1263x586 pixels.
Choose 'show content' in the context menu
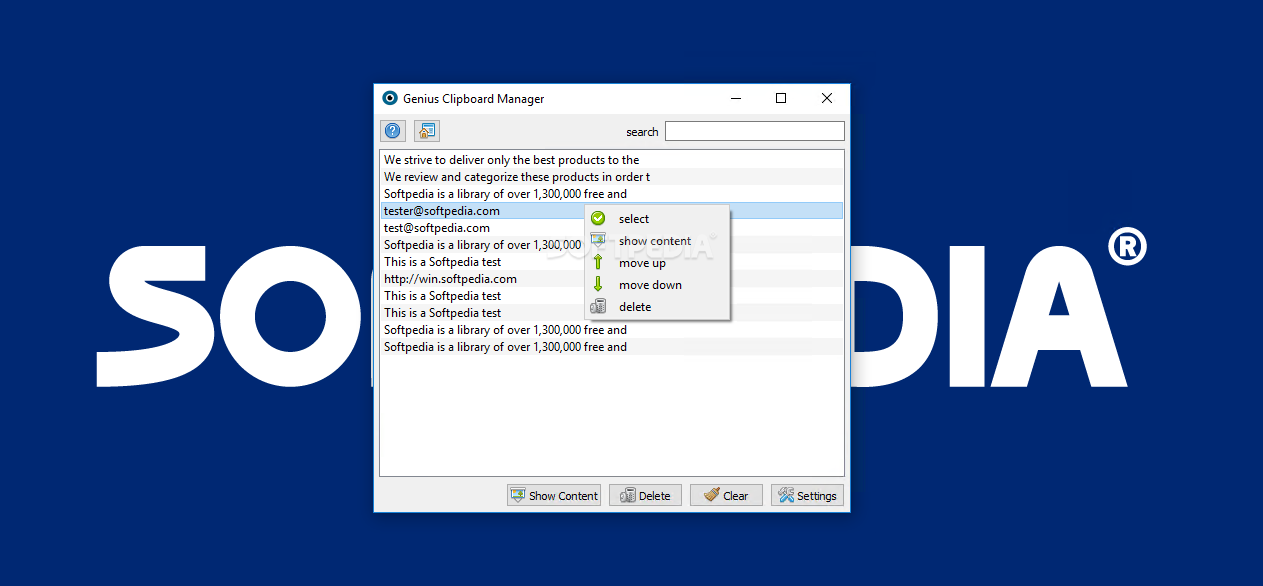658,241
